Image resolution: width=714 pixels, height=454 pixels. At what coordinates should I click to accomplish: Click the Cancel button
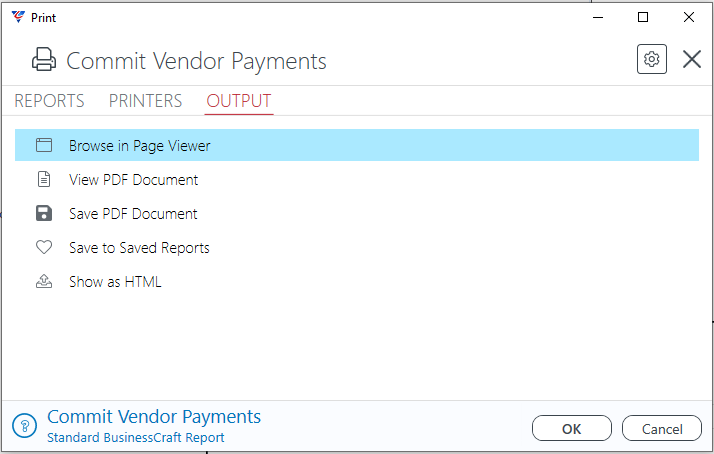pyautogui.click(x=662, y=428)
